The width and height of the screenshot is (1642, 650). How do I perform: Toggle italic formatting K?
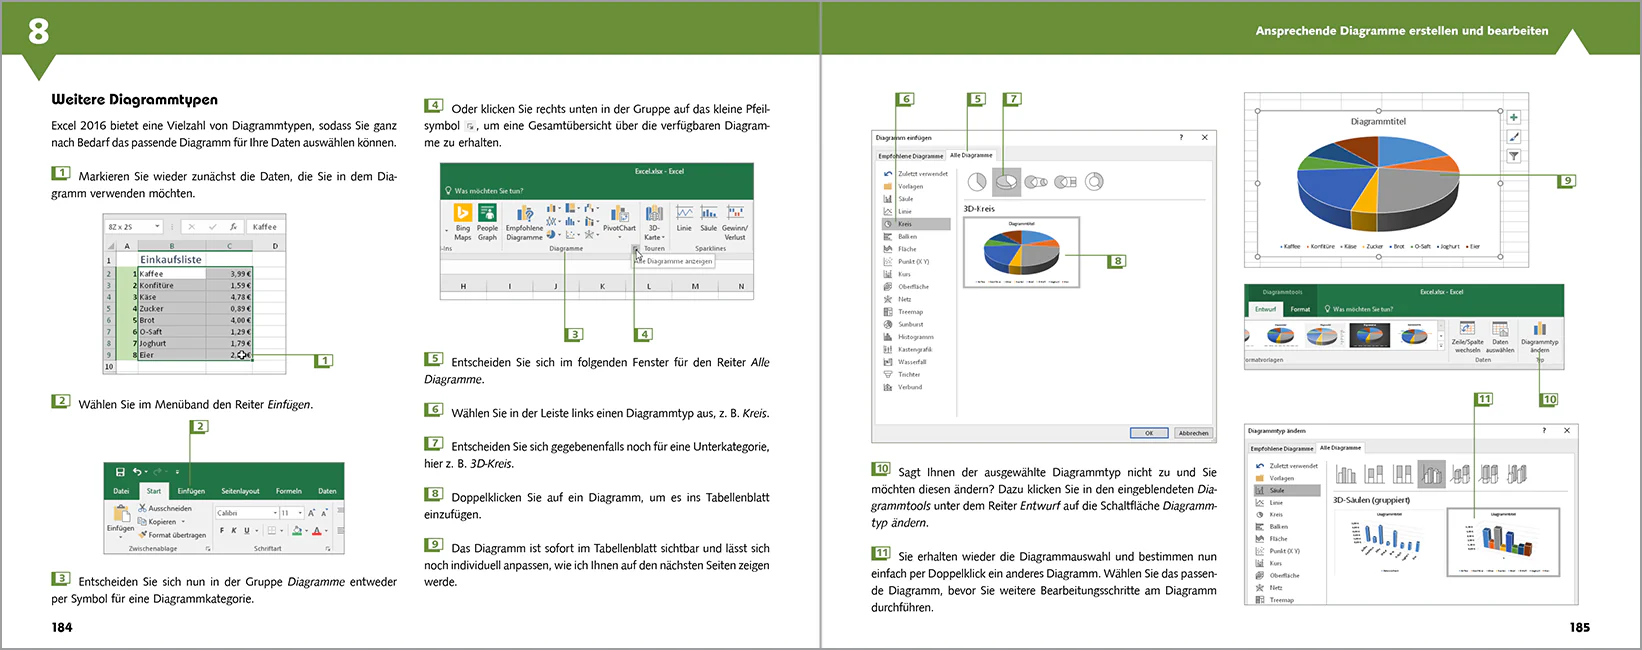pyautogui.click(x=234, y=531)
